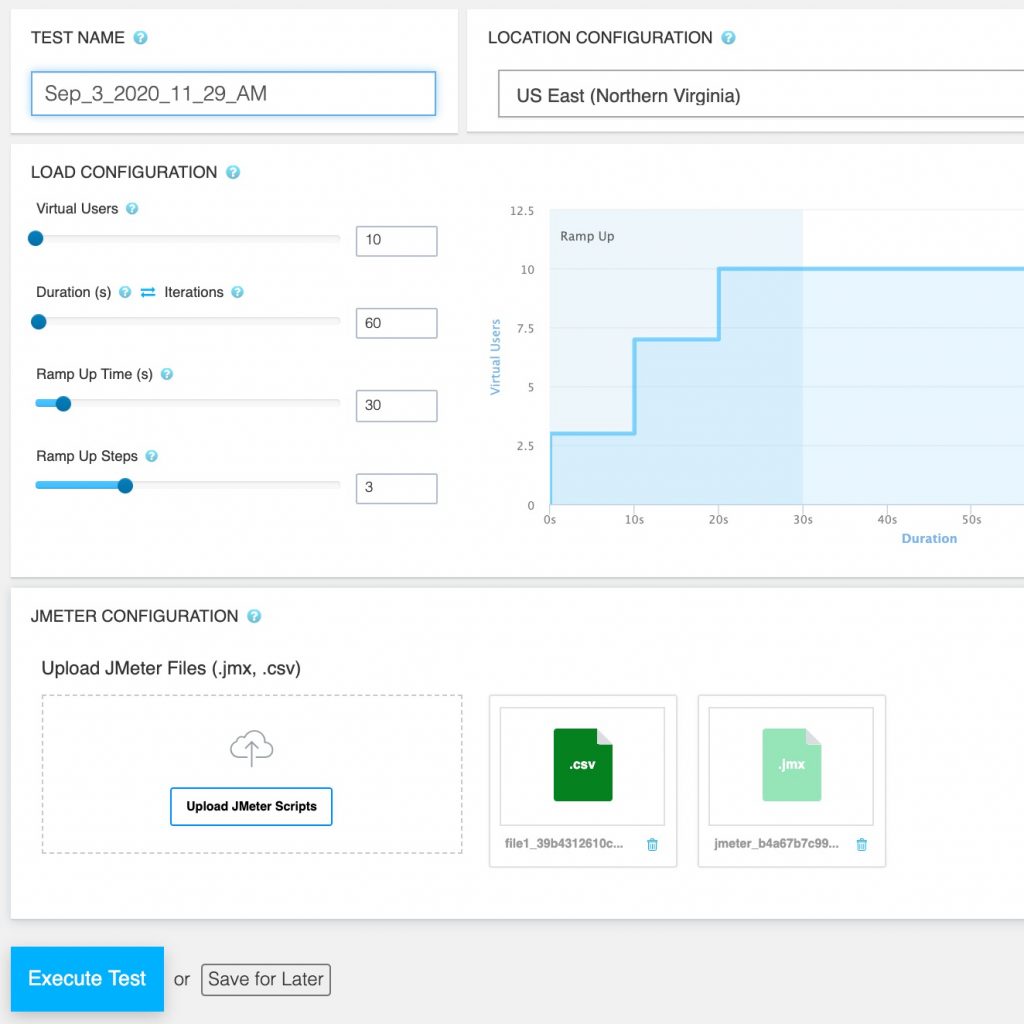Click the Execute Test button
This screenshot has width=1024, height=1024.
pyautogui.click(x=87, y=979)
